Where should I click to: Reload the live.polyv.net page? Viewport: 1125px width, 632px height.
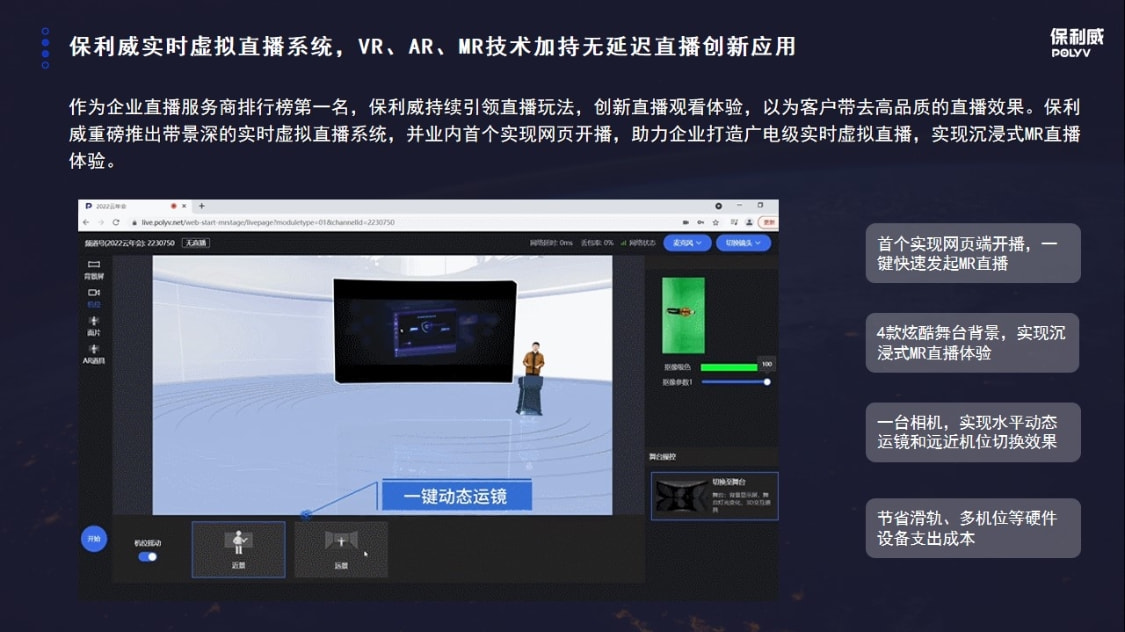116,222
